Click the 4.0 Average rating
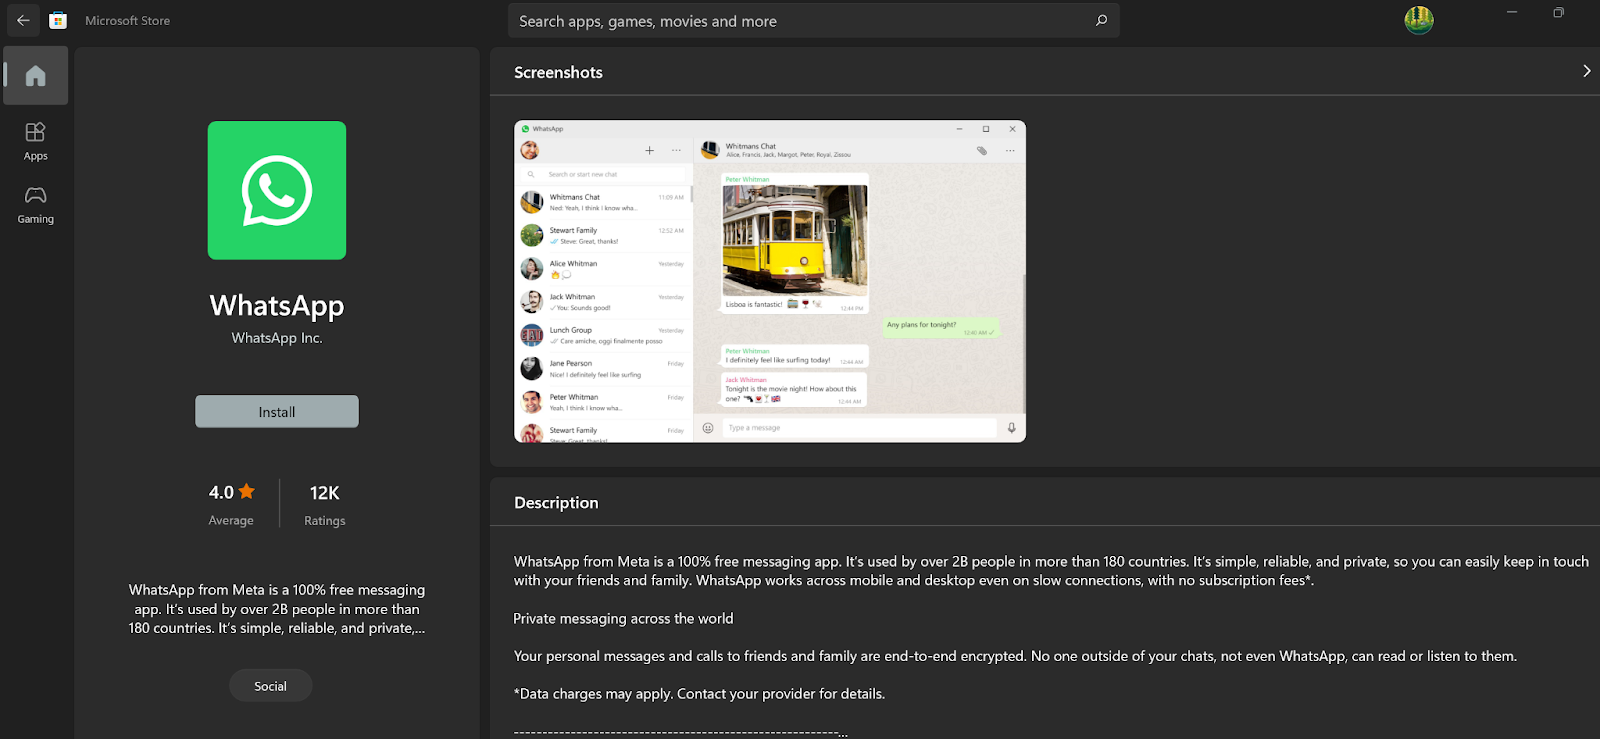 231,505
